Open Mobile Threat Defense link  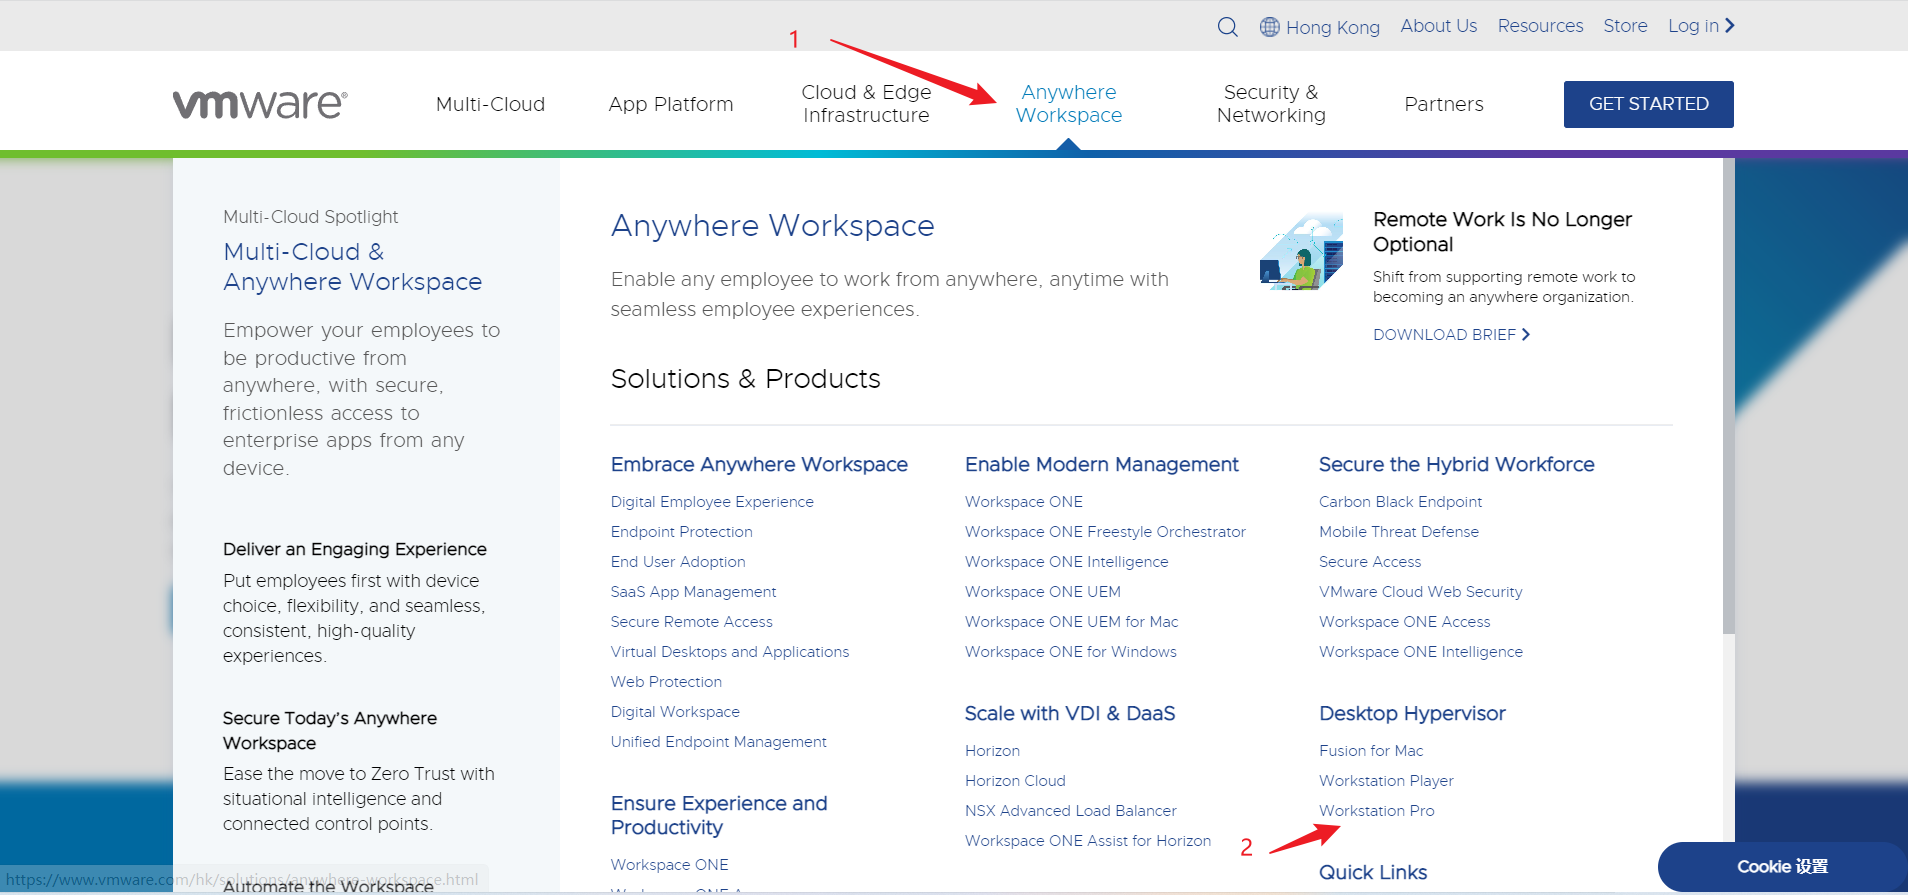click(x=1398, y=532)
